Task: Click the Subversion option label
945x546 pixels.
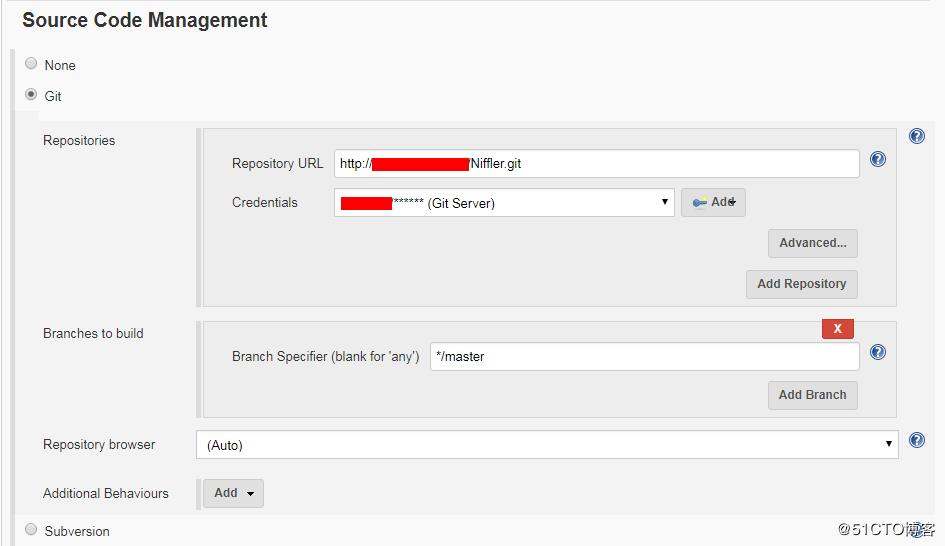Action: pos(77,531)
